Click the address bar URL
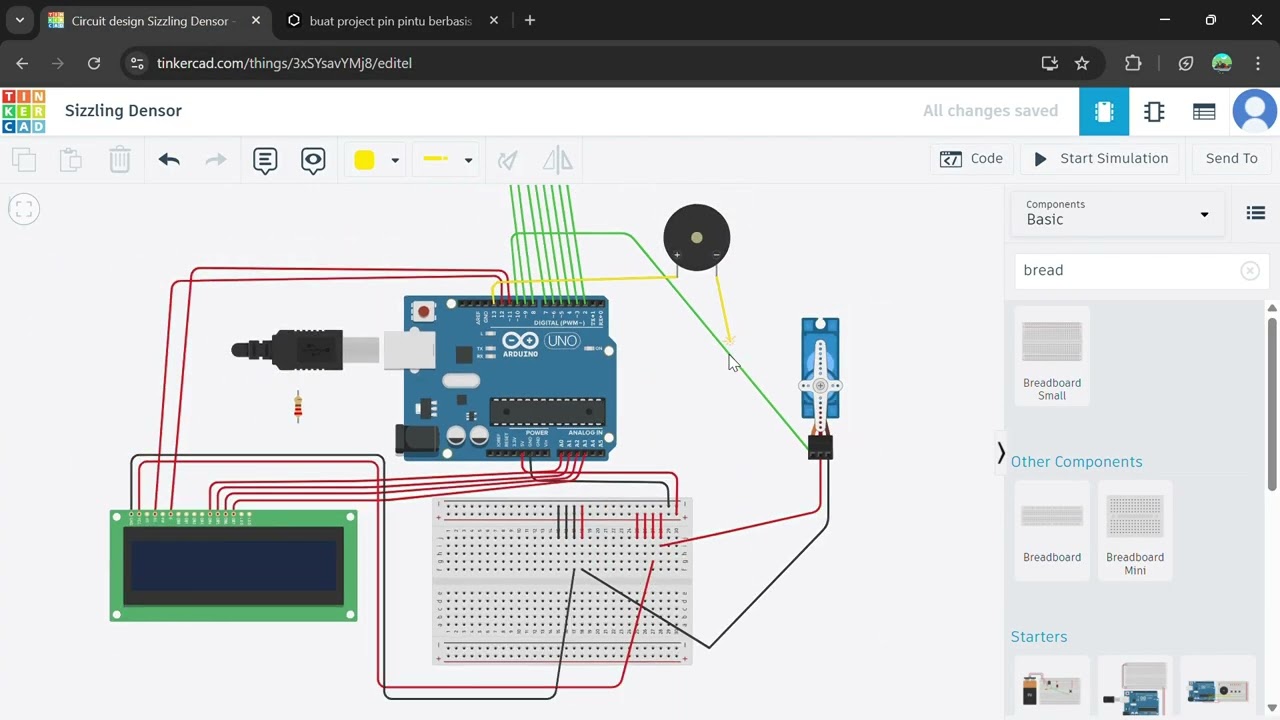Image resolution: width=1280 pixels, height=720 pixels. [284, 63]
